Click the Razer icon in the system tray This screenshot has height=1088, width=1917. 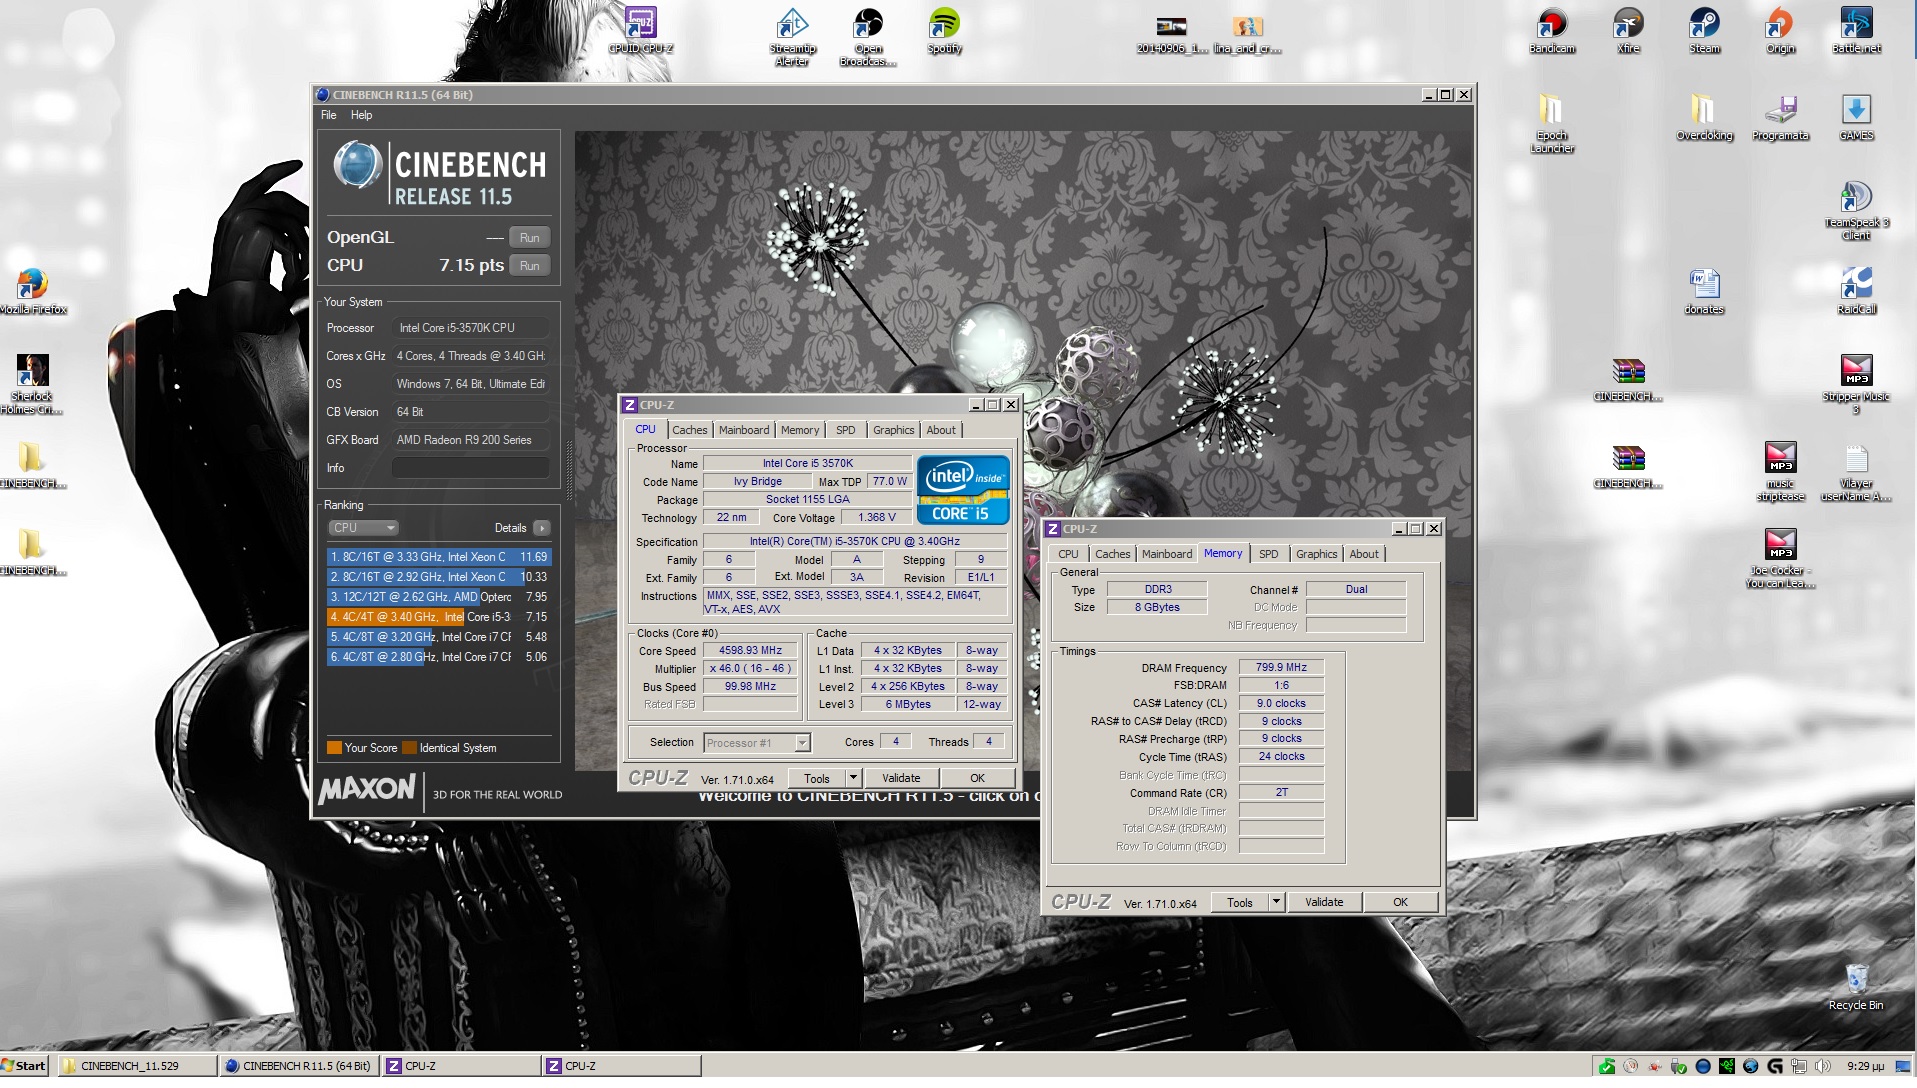1727,1066
